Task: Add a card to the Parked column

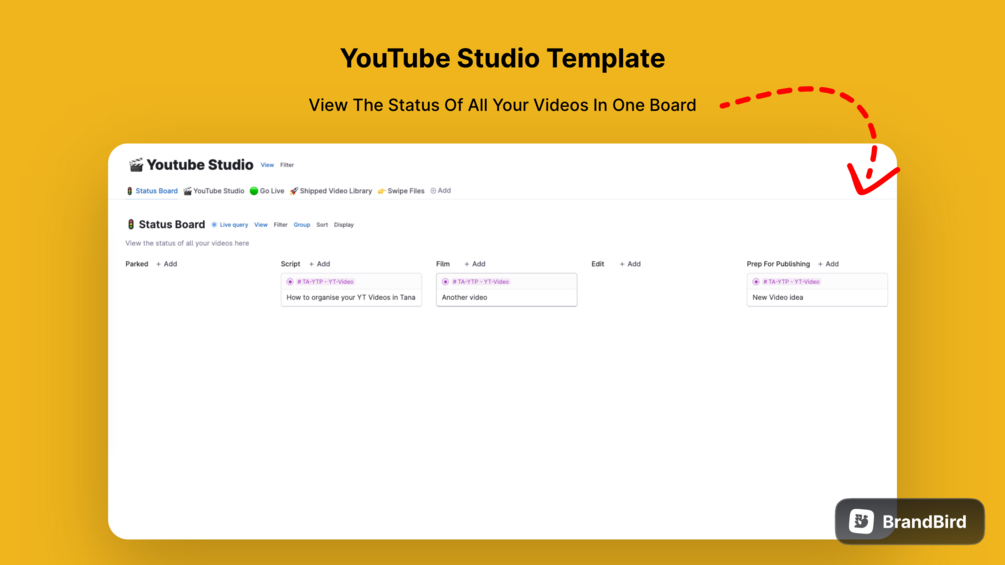Action: click(167, 264)
